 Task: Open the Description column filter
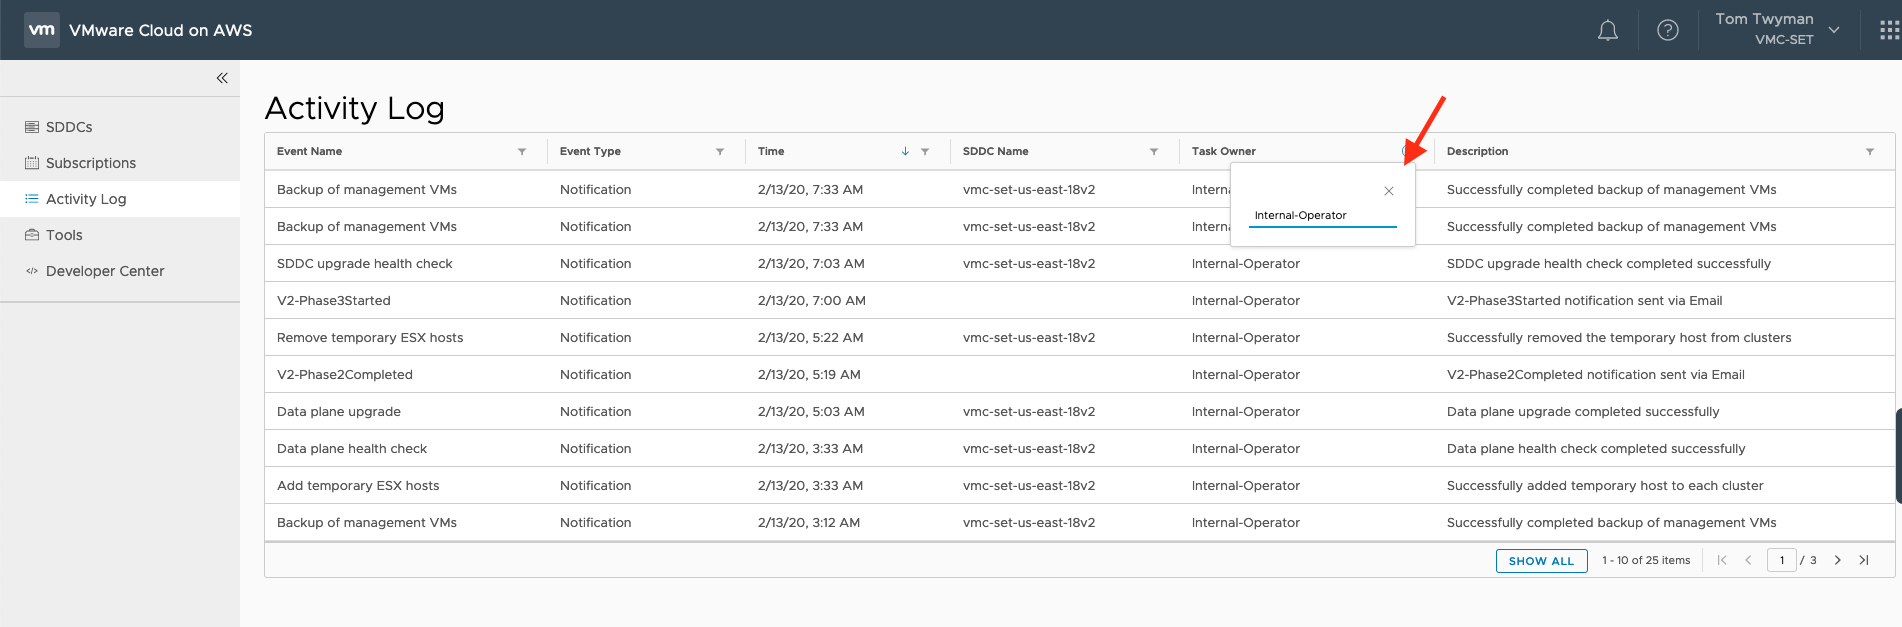point(1869,152)
